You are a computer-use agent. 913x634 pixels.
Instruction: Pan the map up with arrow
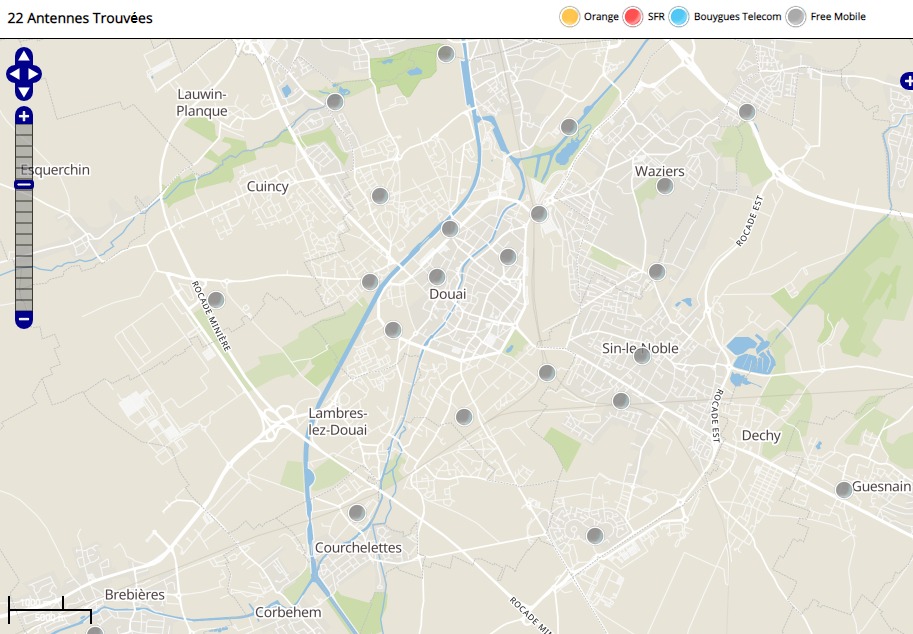[x=24, y=56]
